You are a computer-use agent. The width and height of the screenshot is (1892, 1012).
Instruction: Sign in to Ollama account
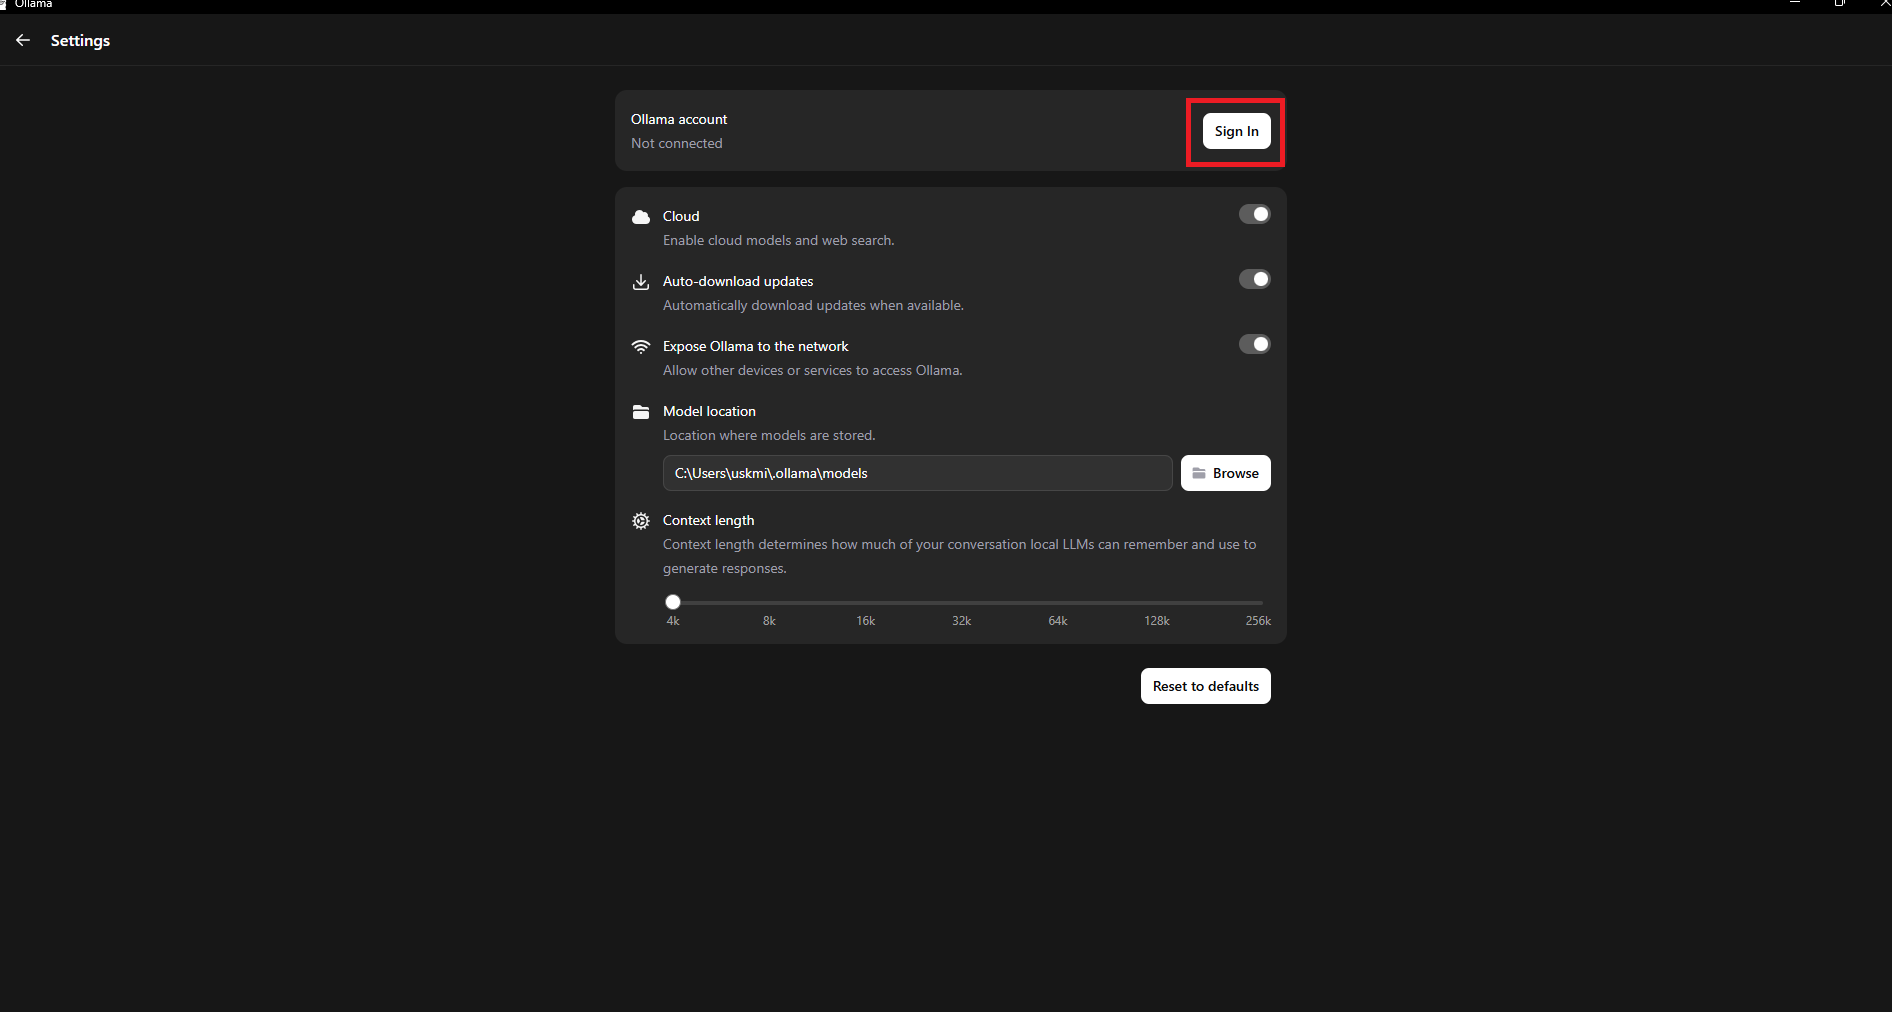1236,131
